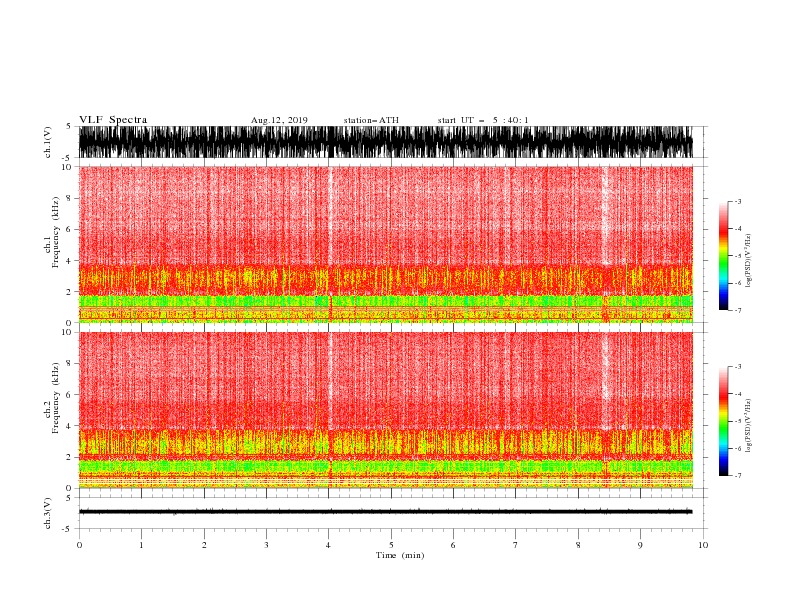Click time axis tick label "6"
The width and height of the screenshot is (792, 612).
[453, 545]
